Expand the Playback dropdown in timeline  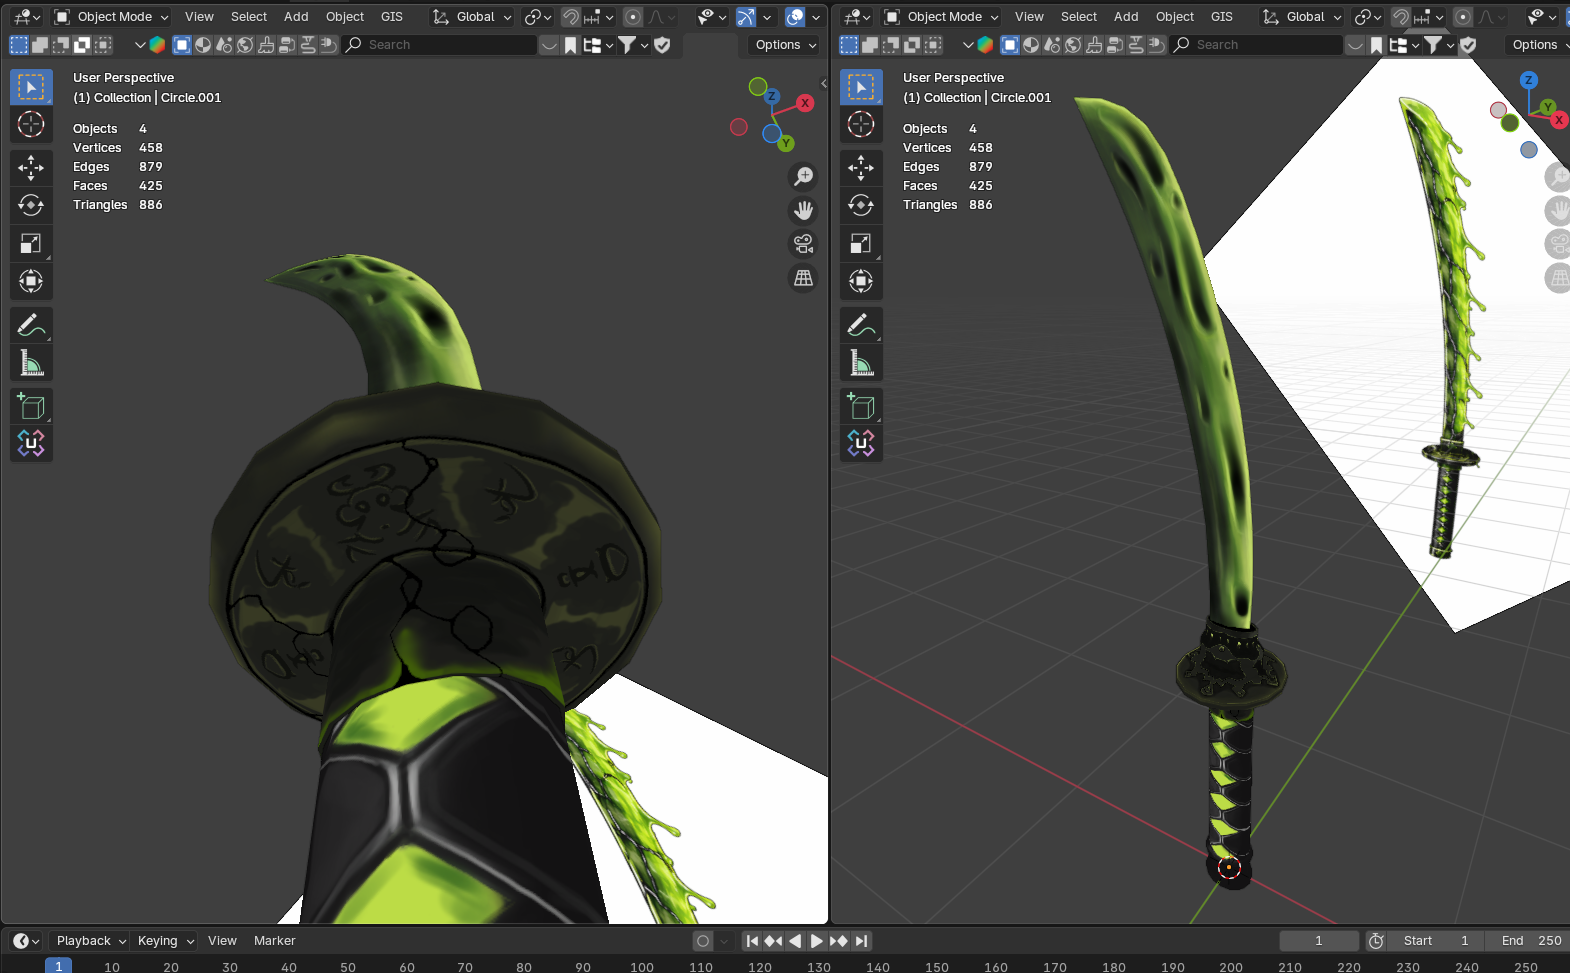pos(91,941)
